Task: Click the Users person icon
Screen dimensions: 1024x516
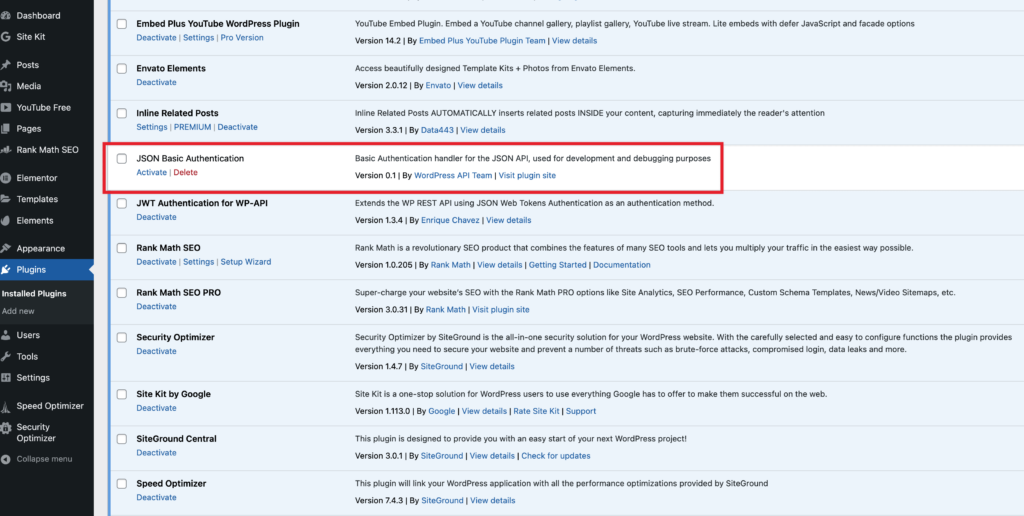Action: 6,335
